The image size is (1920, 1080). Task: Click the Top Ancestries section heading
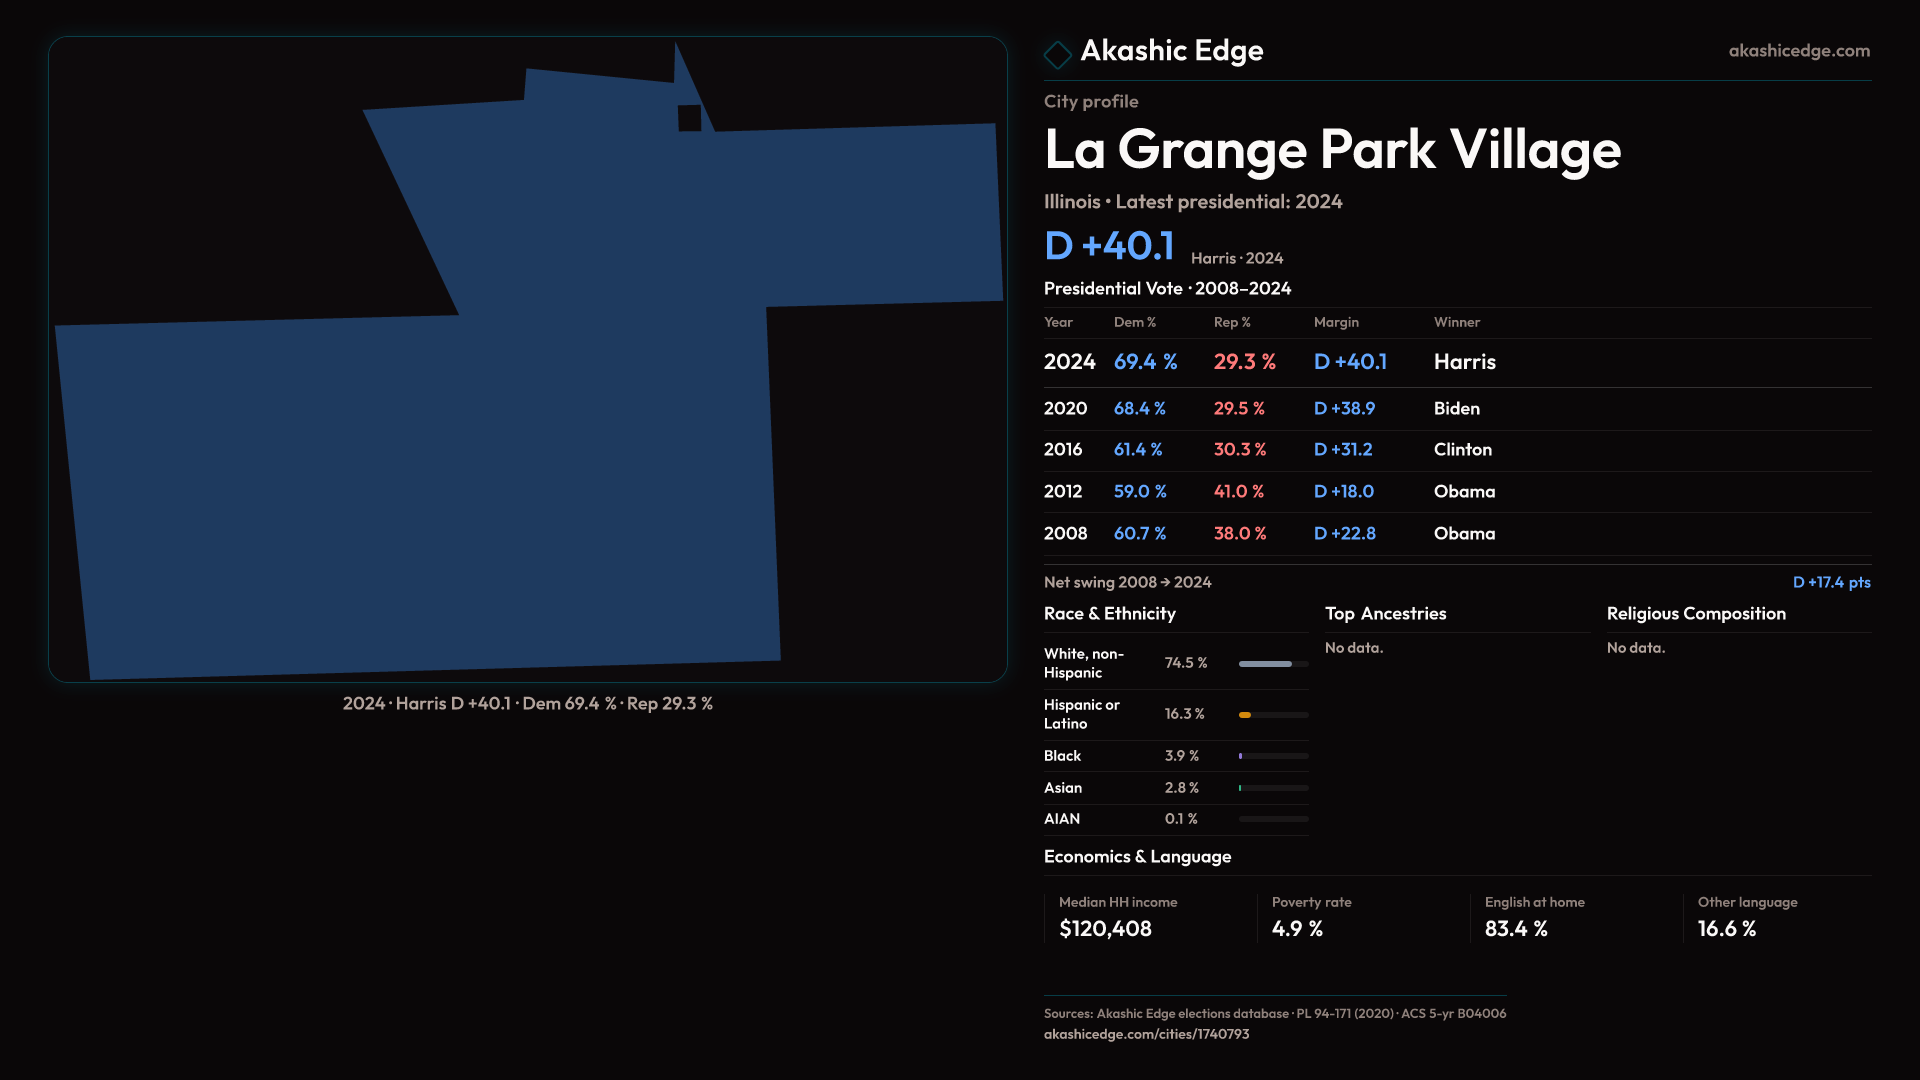tap(1385, 614)
